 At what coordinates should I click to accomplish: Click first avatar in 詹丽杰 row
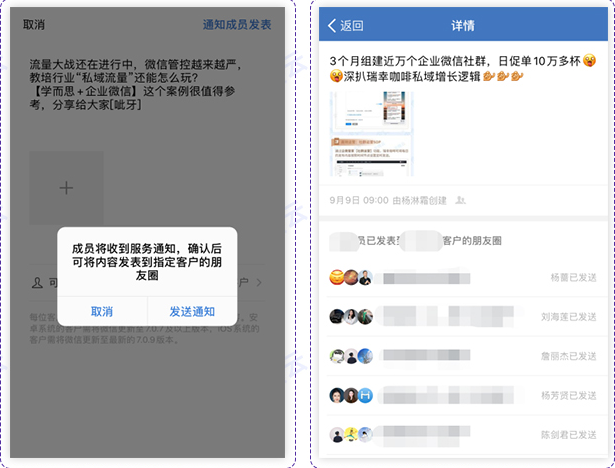(x=337, y=356)
